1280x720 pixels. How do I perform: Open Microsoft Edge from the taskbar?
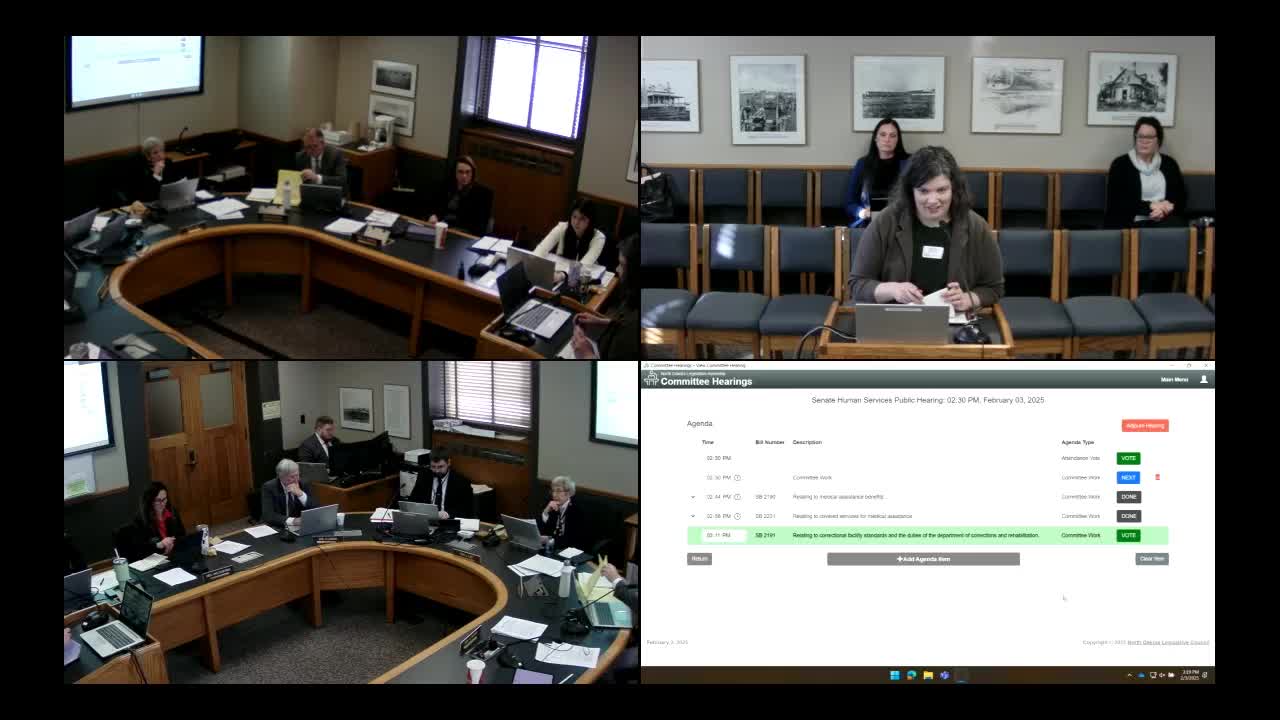point(911,675)
